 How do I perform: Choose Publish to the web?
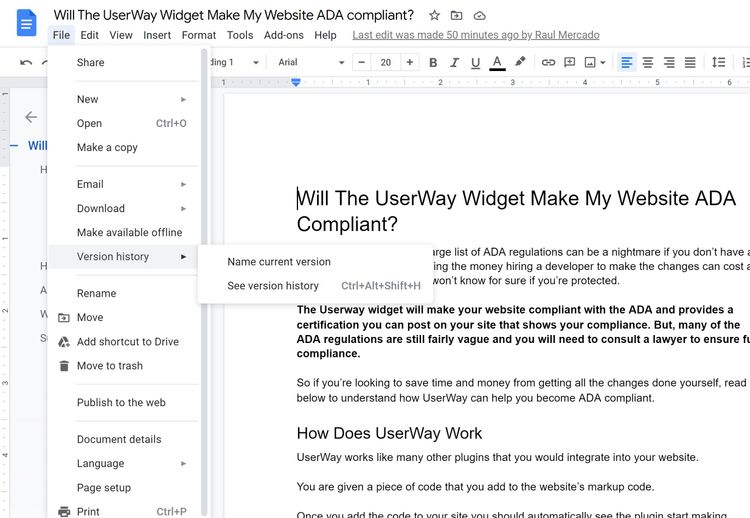point(123,402)
